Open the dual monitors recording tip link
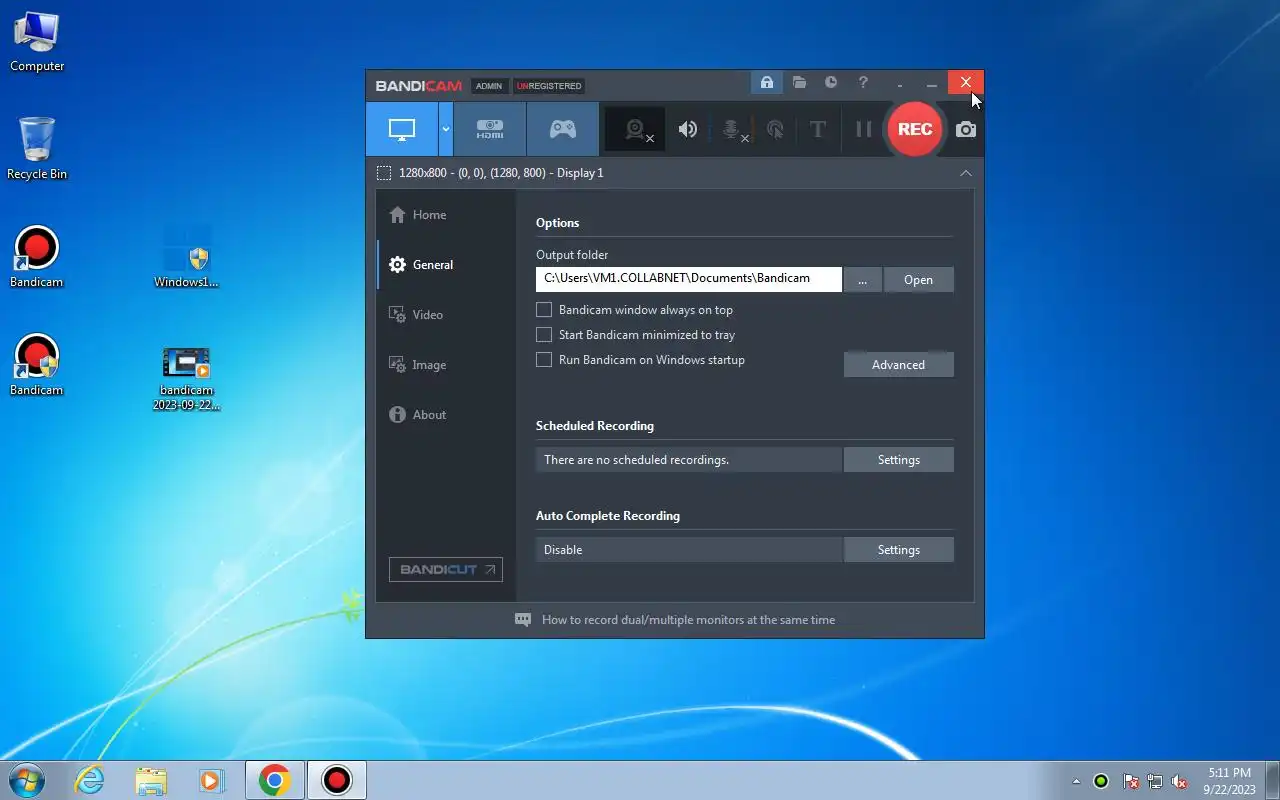 [x=688, y=620]
